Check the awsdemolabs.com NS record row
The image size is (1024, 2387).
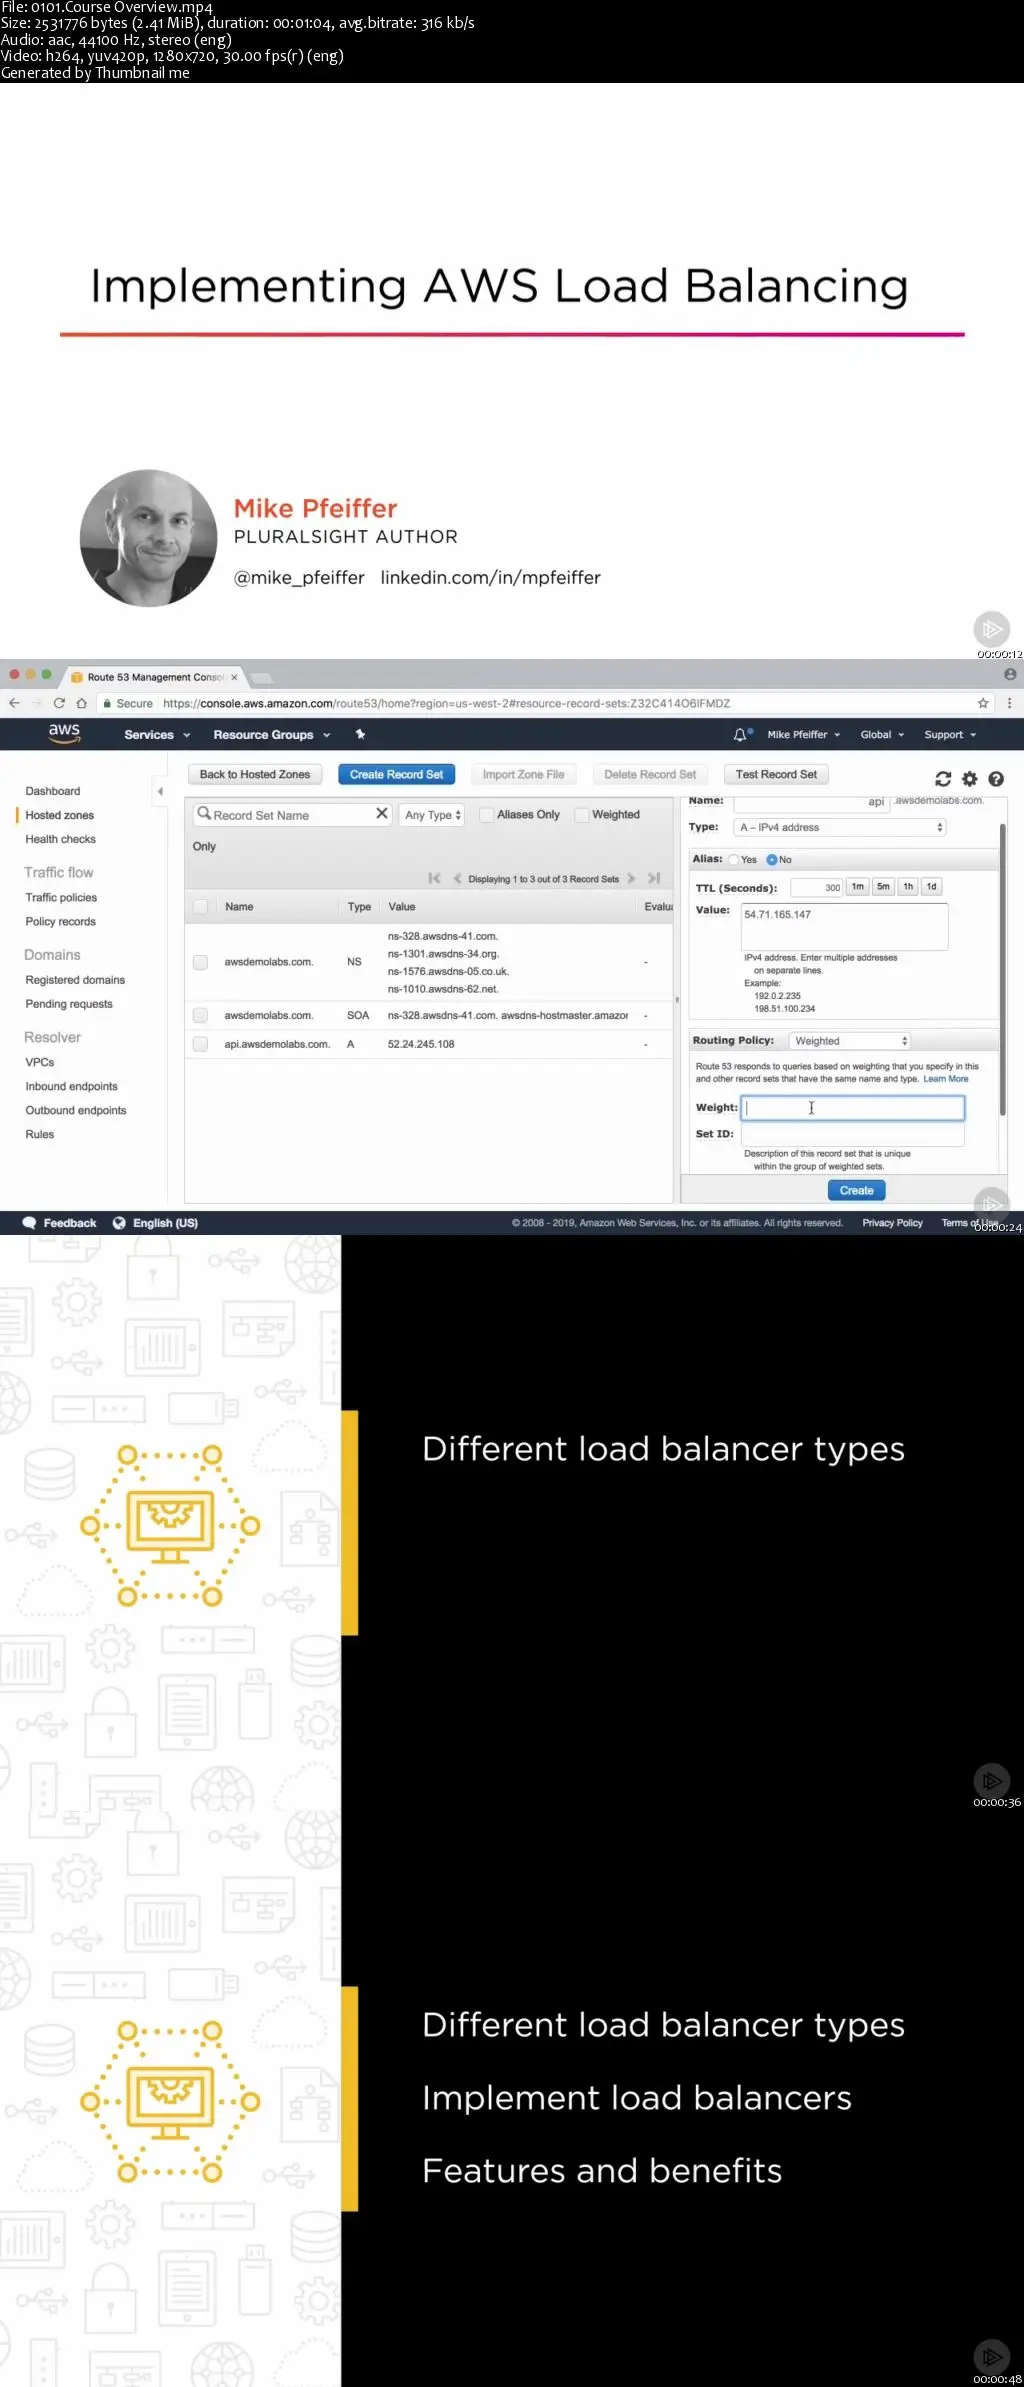click(200, 962)
